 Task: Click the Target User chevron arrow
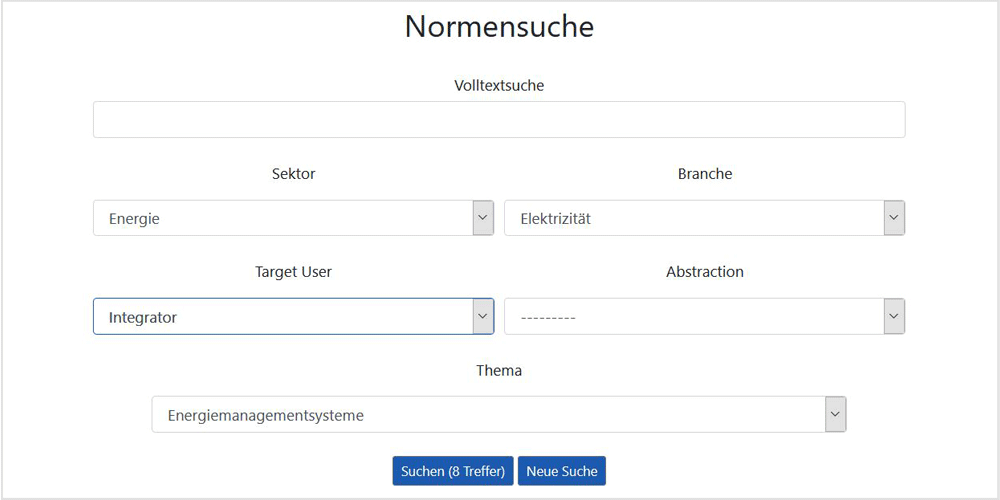[483, 316]
